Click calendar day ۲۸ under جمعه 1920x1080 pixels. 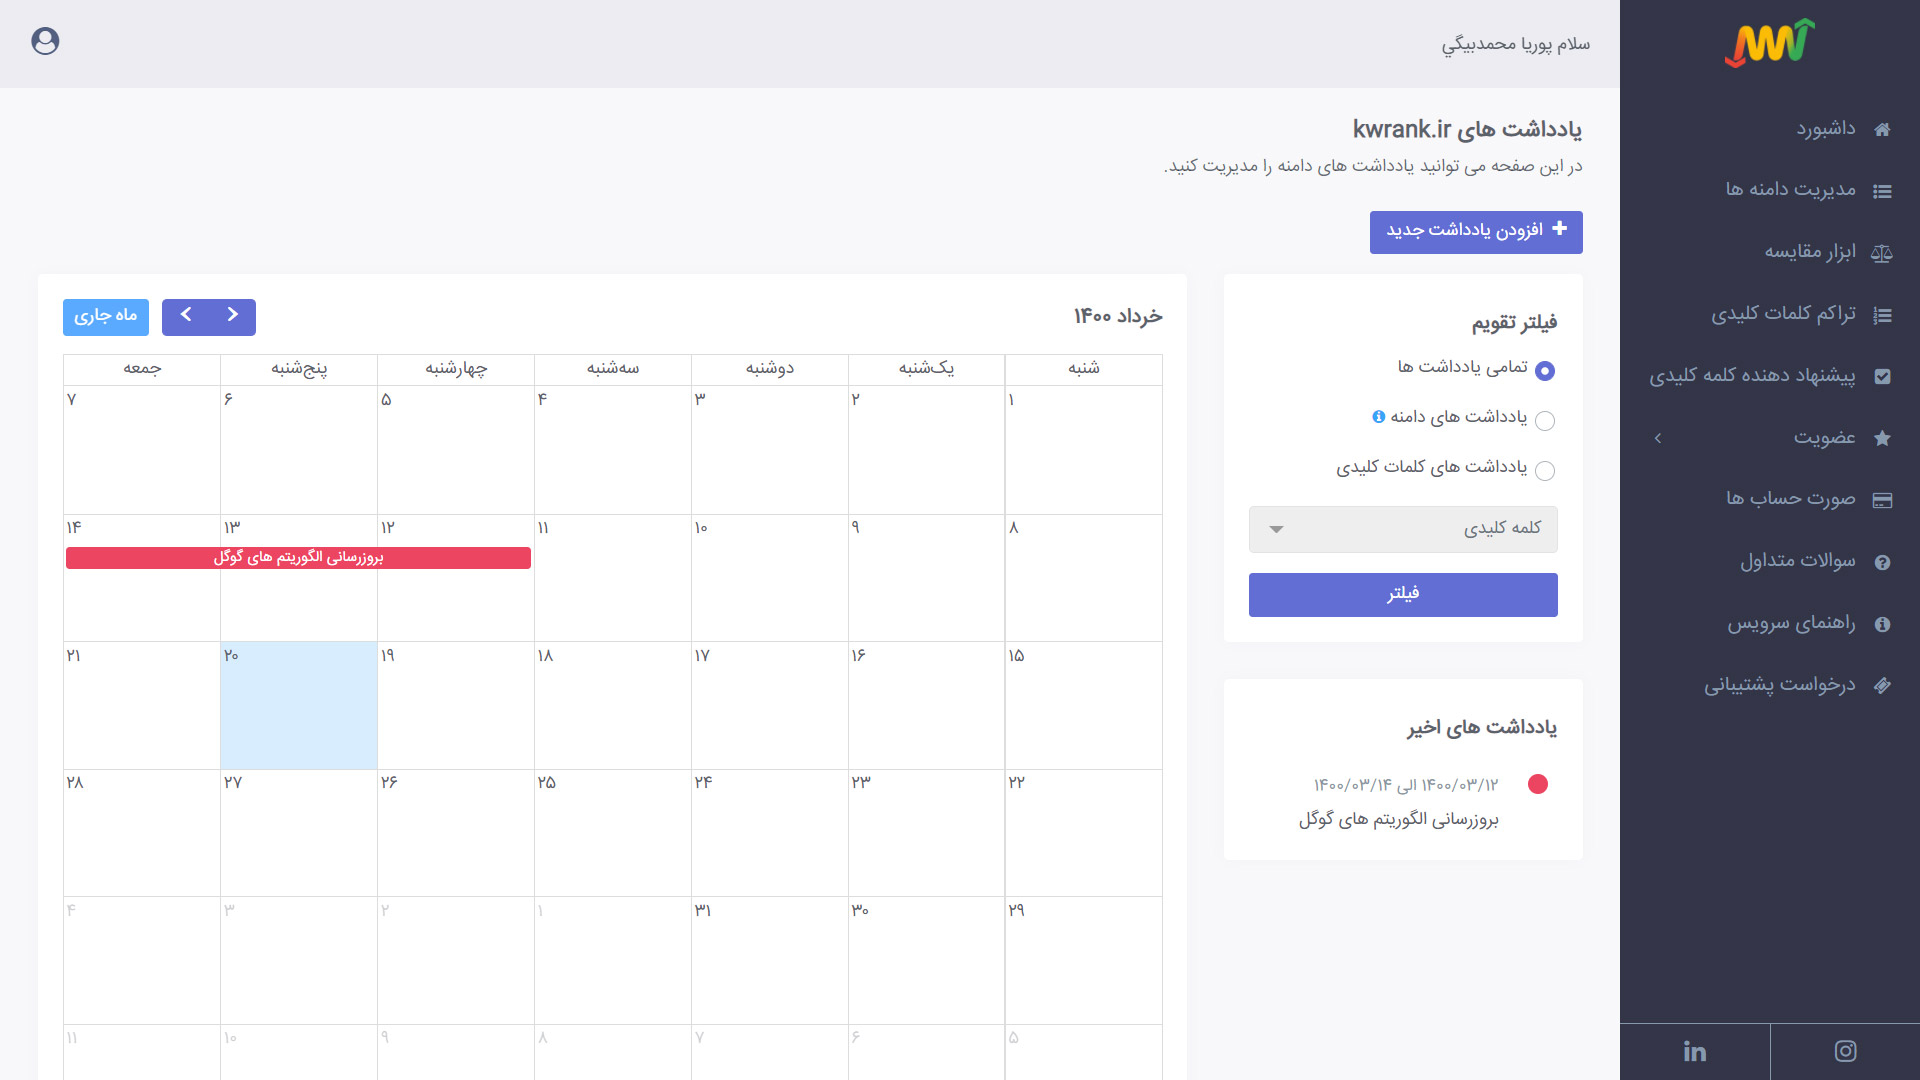pos(142,833)
